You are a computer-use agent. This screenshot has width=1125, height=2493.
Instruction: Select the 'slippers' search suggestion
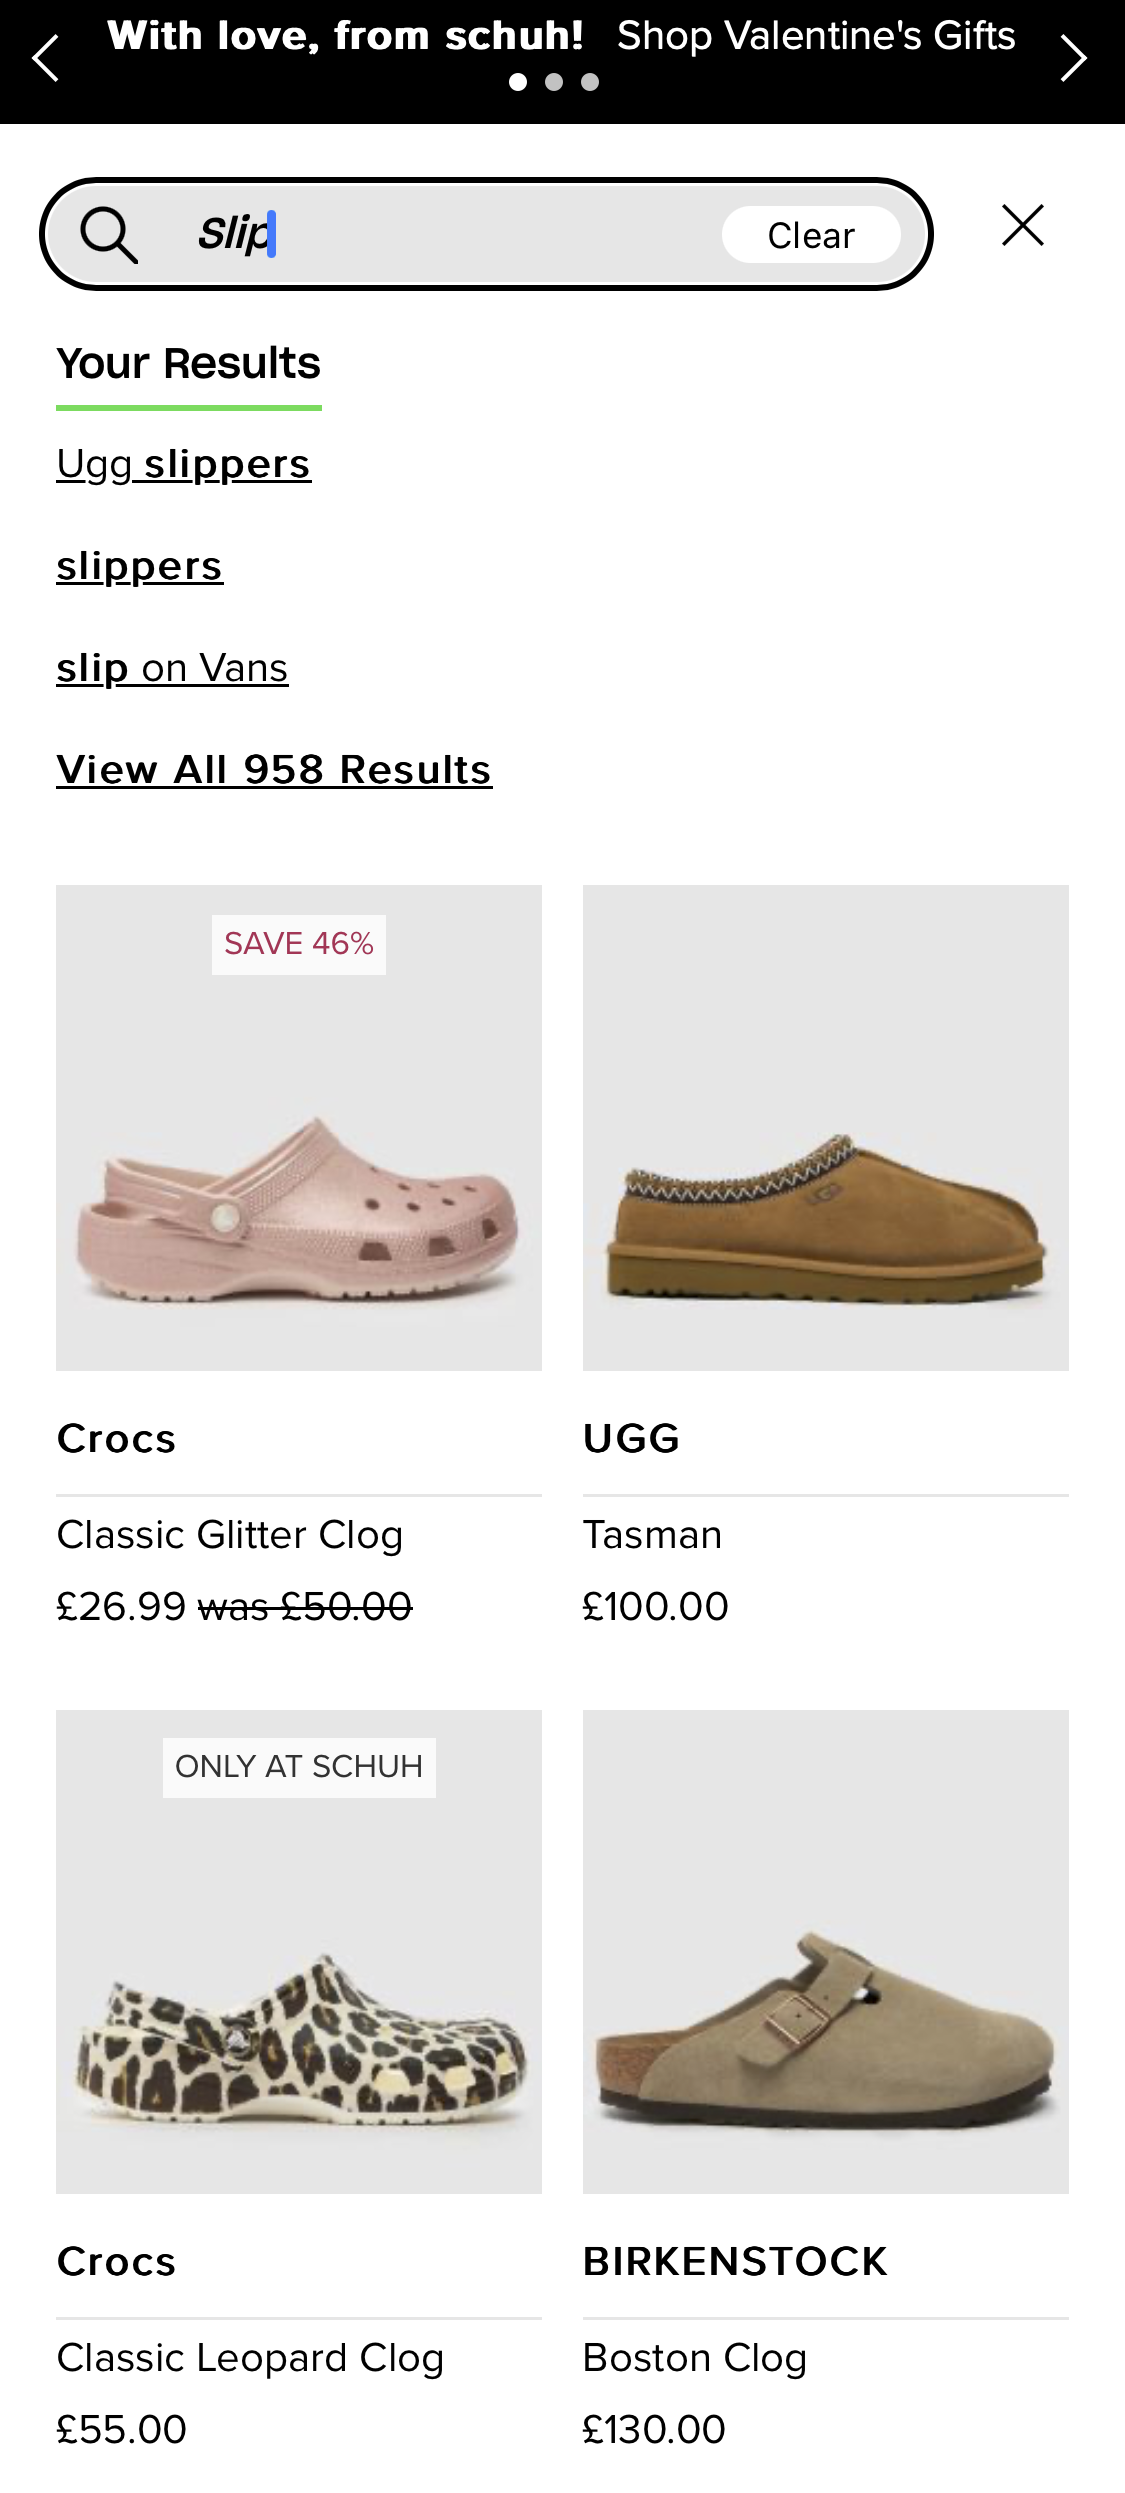point(139,566)
